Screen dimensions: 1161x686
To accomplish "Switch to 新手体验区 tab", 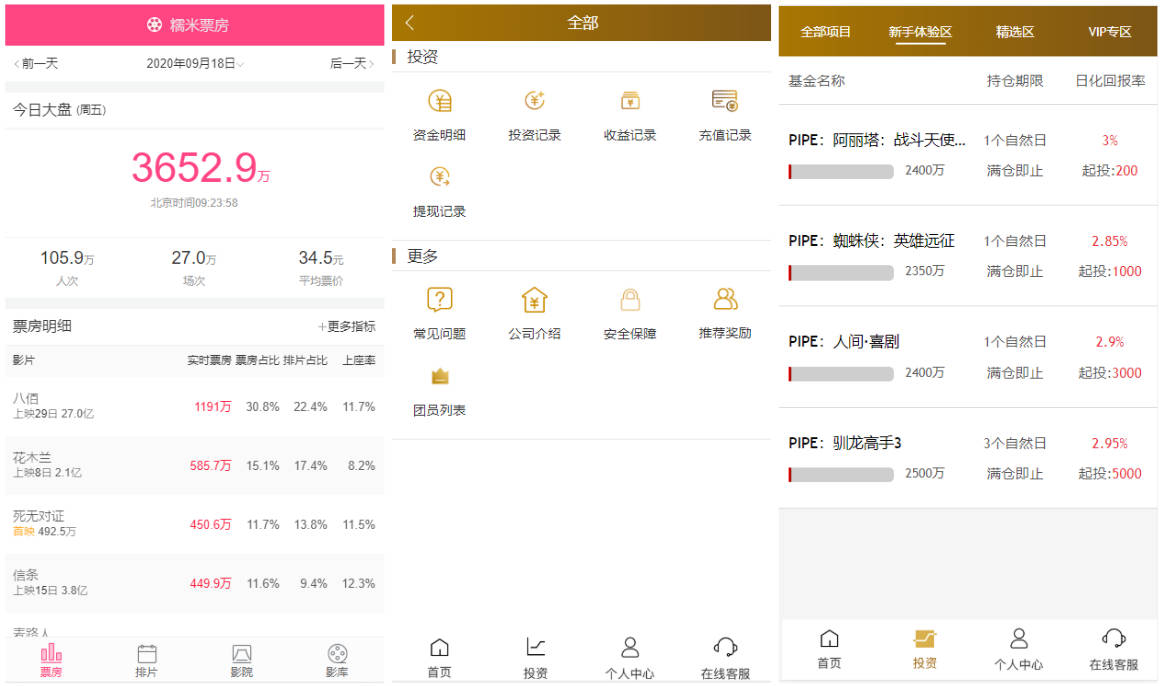I will pyautogui.click(x=920, y=32).
